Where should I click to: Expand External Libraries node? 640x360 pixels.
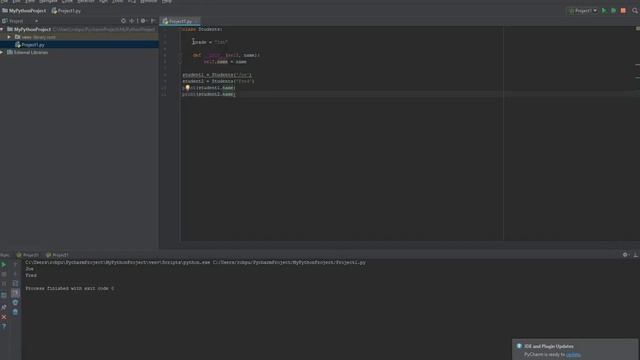coord(2,53)
